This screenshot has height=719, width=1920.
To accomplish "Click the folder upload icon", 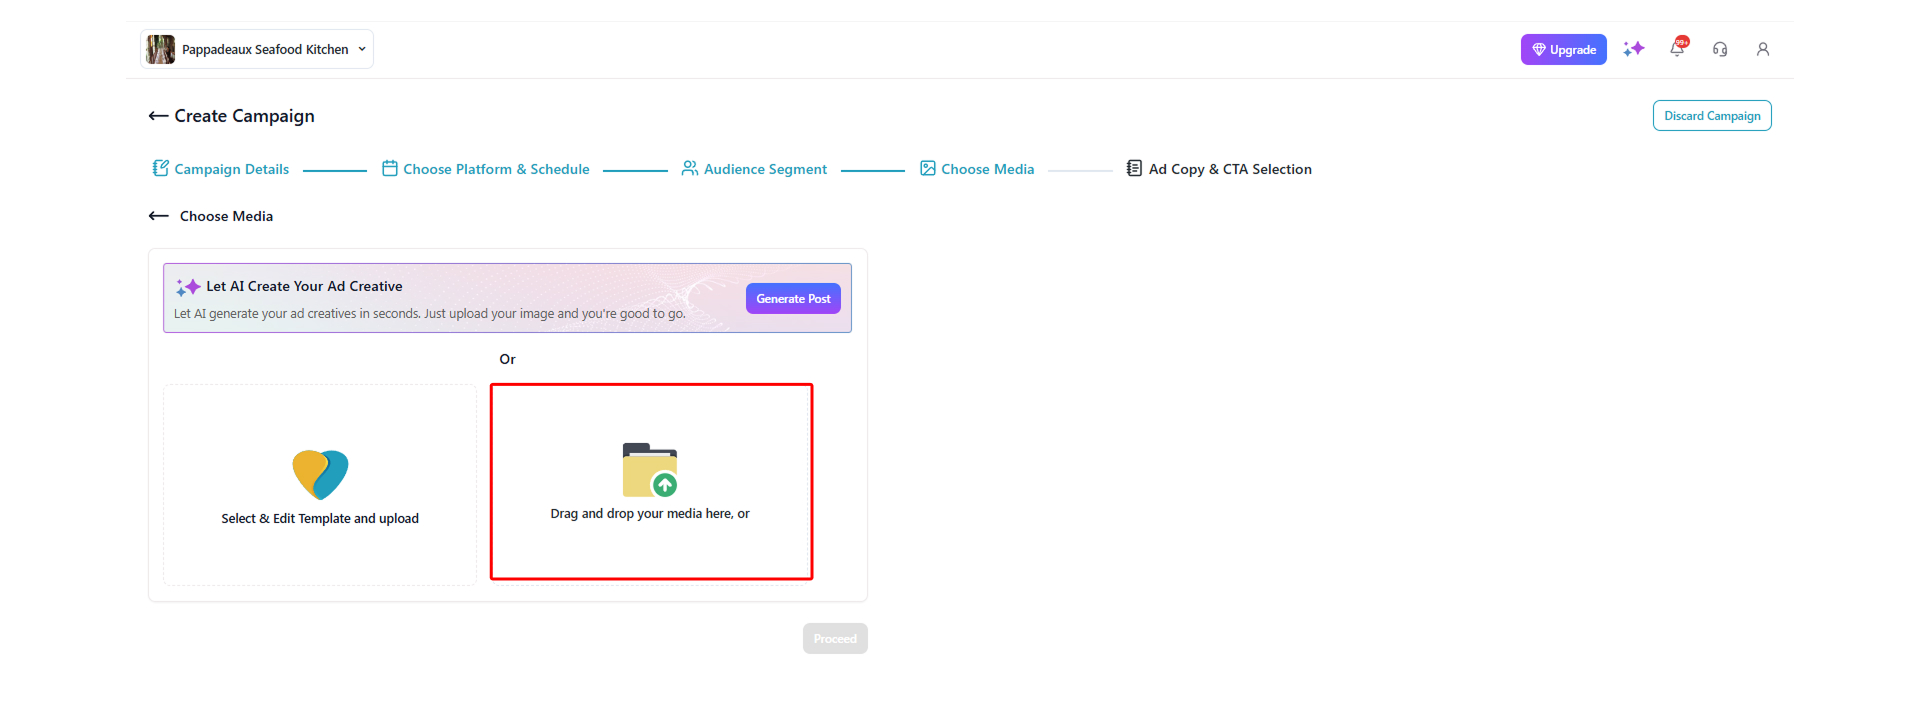I will coord(650,470).
